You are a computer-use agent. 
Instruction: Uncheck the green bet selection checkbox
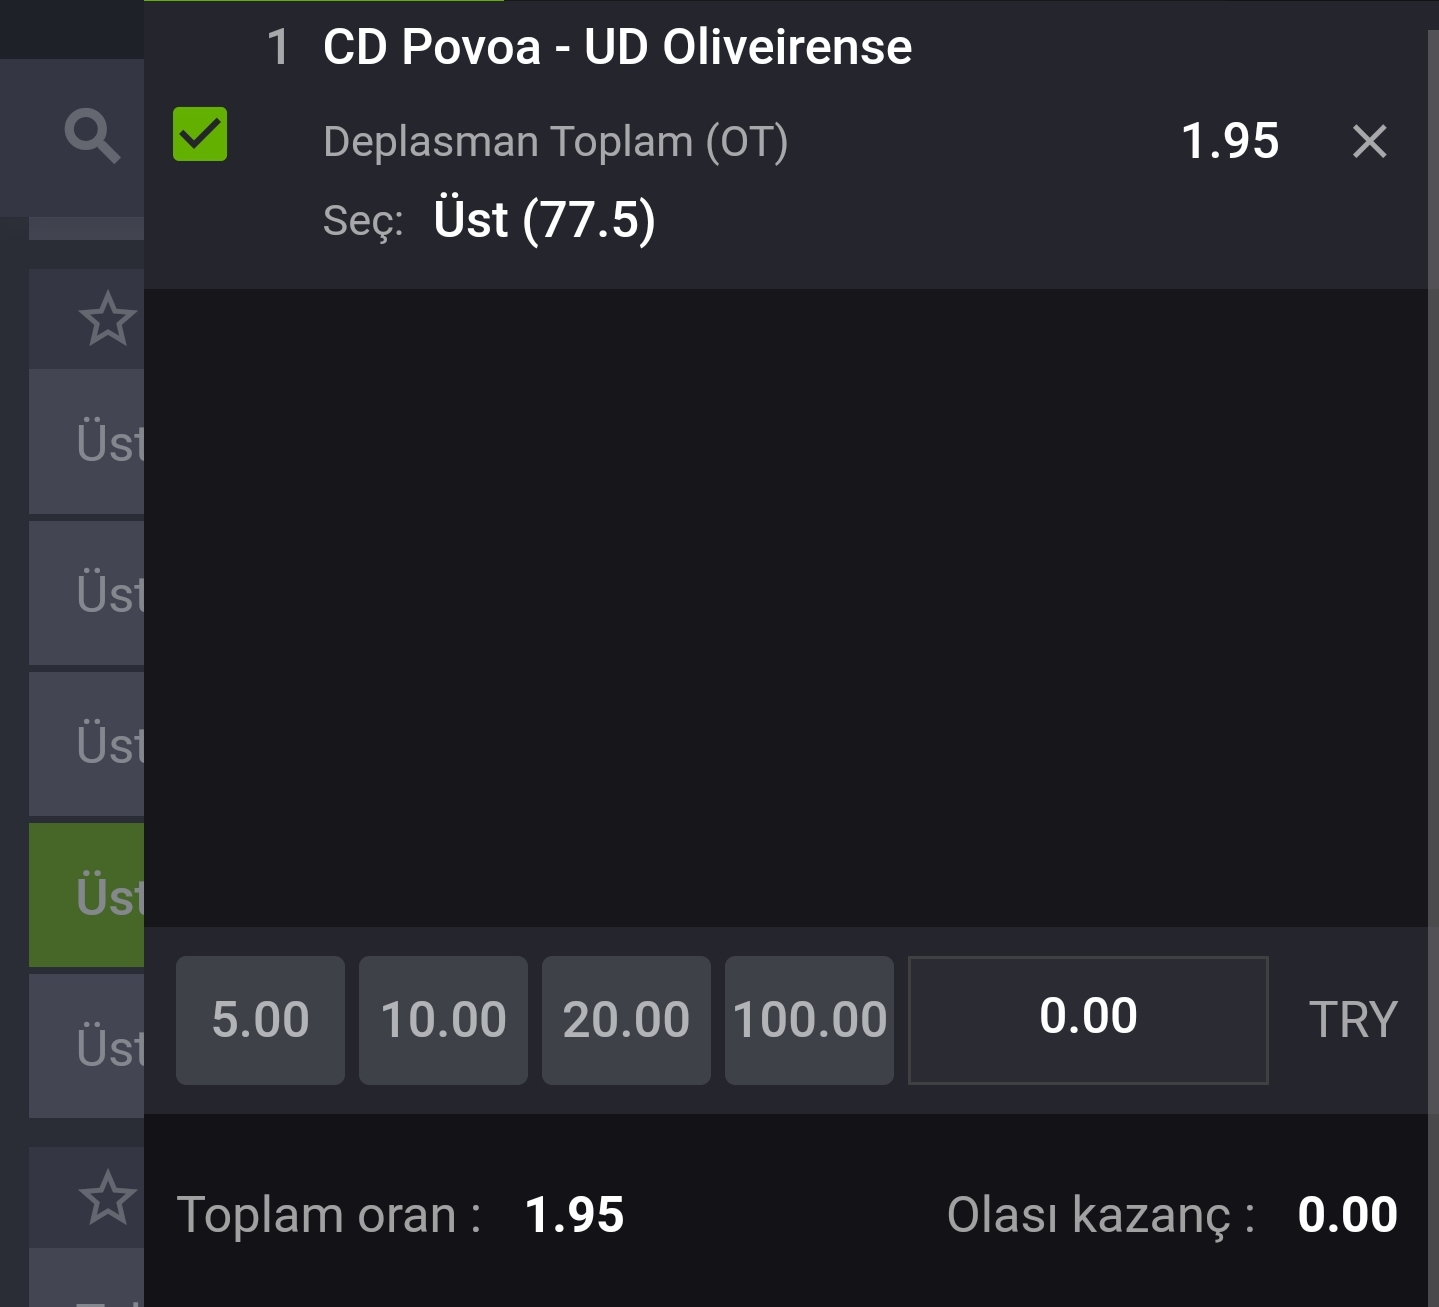click(200, 134)
